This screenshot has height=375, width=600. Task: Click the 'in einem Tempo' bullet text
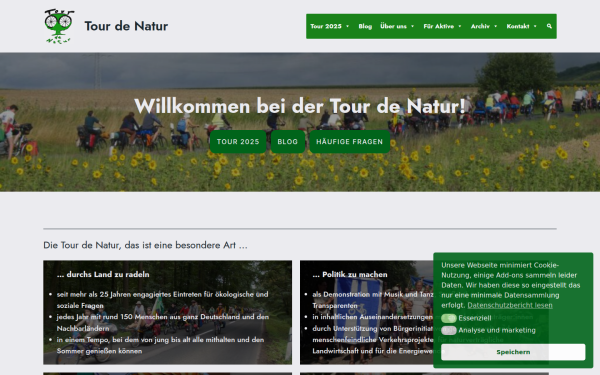pyautogui.click(x=160, y=345)
